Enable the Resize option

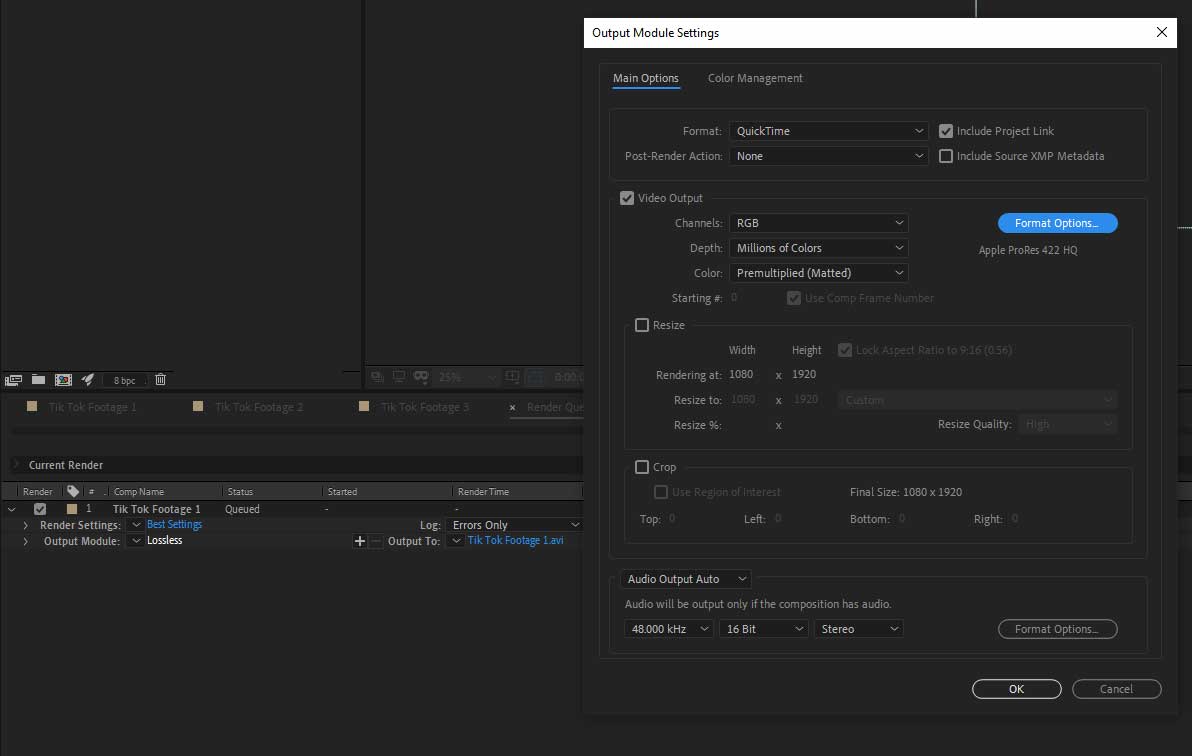641,325
